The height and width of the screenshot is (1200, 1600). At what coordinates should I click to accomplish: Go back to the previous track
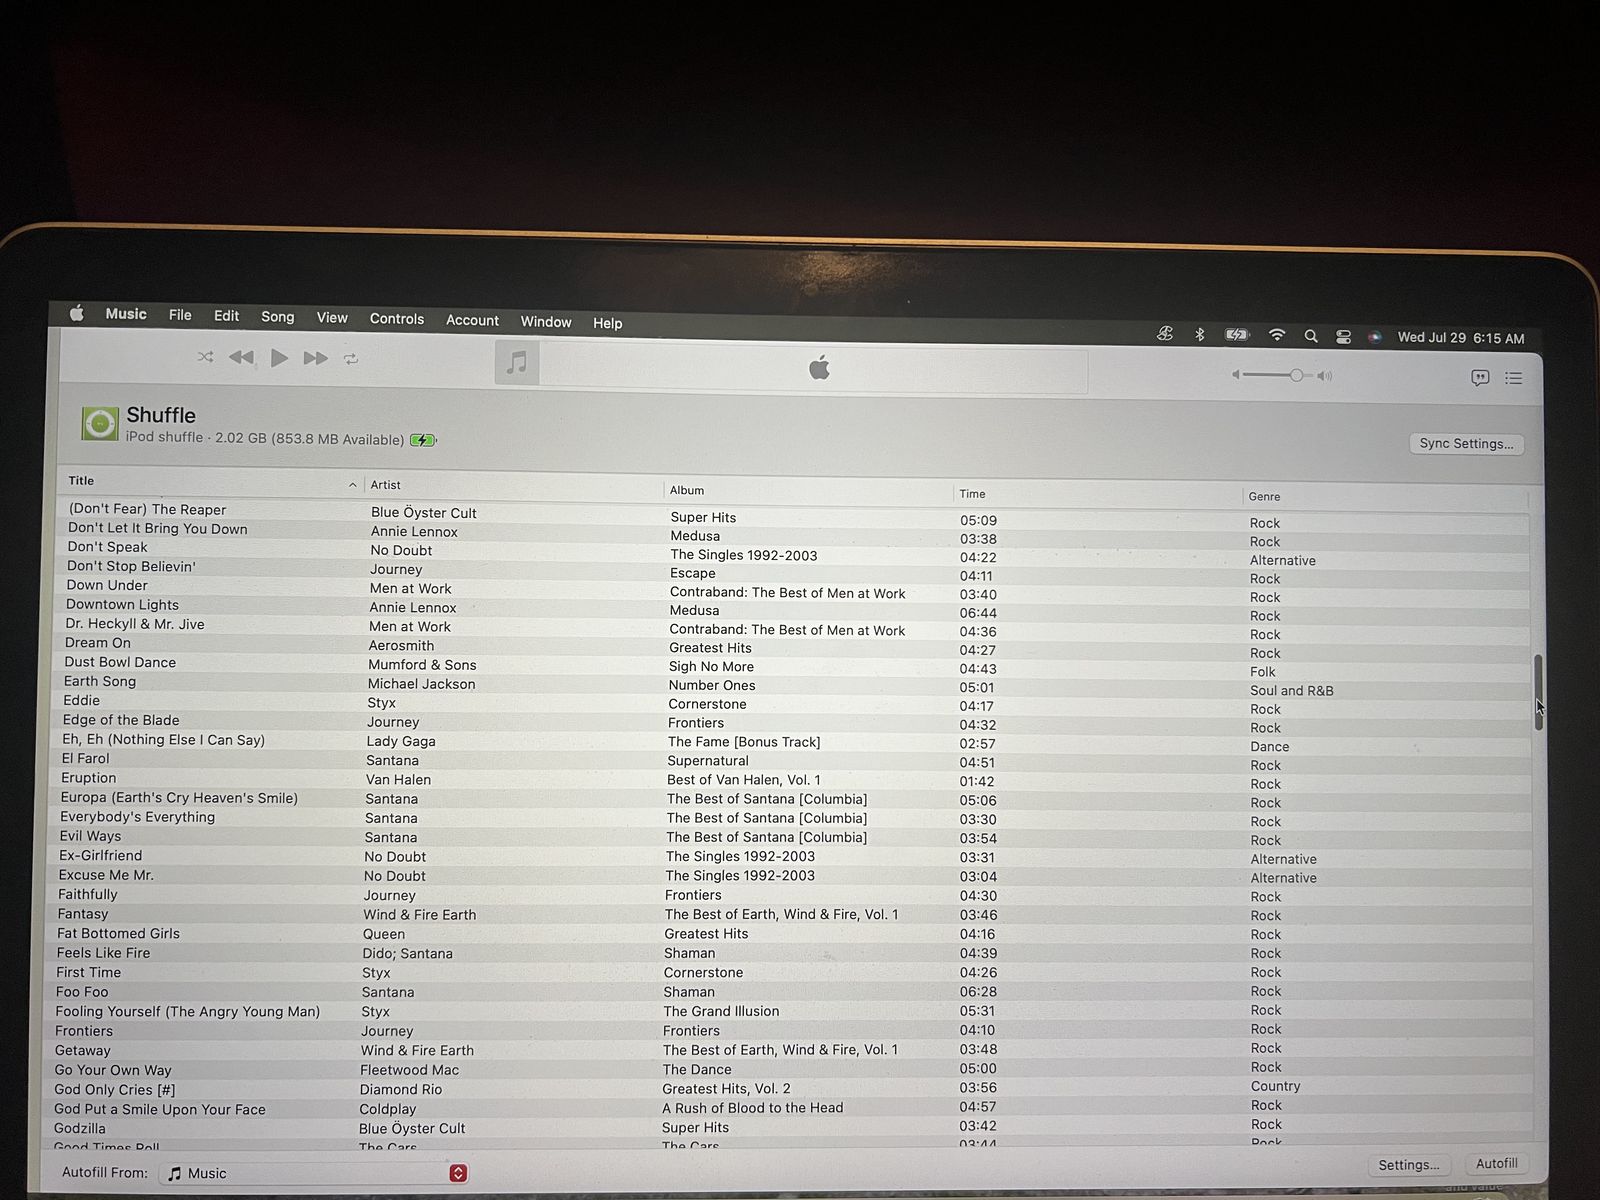tap(241, 357)
